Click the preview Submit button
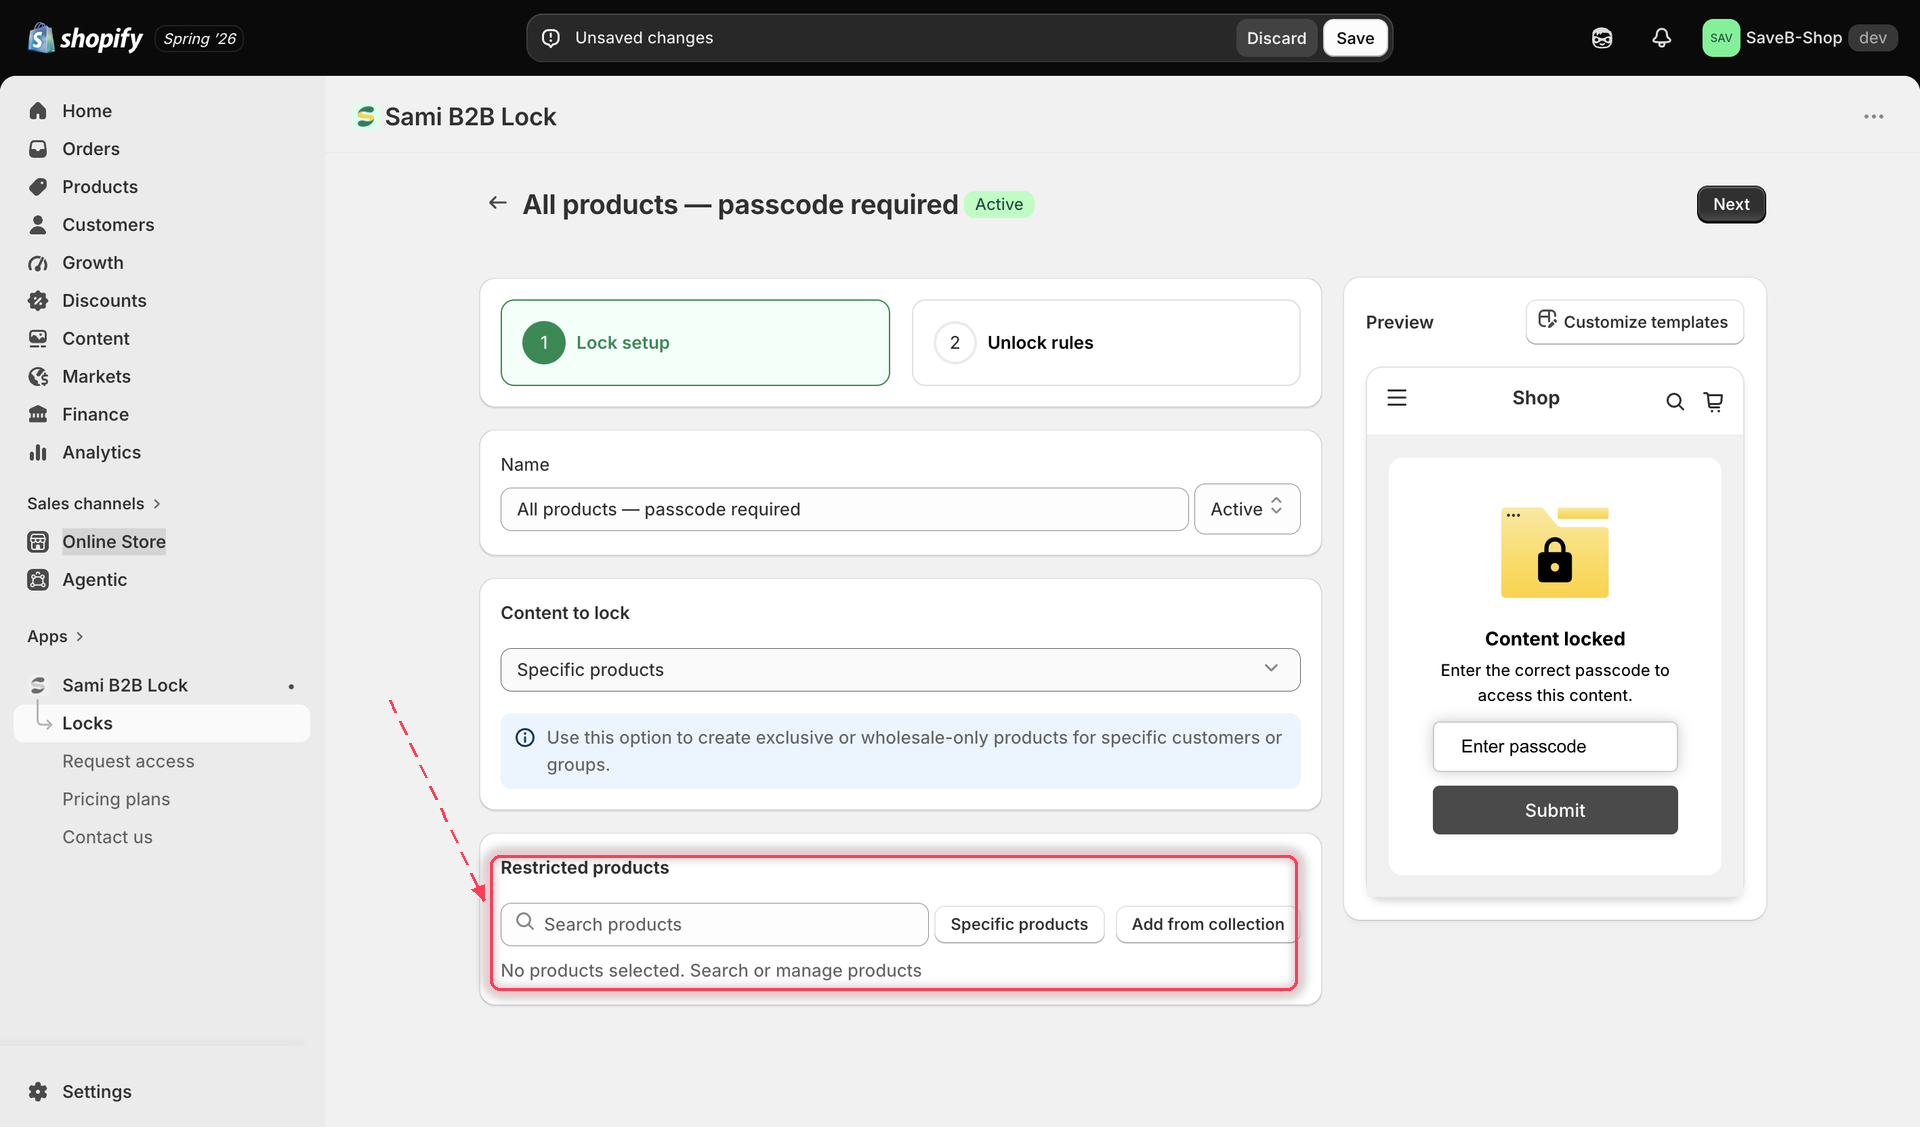Image resolution: width=1920 pixels, height=1127 pixels. [x=1554, y=810]
